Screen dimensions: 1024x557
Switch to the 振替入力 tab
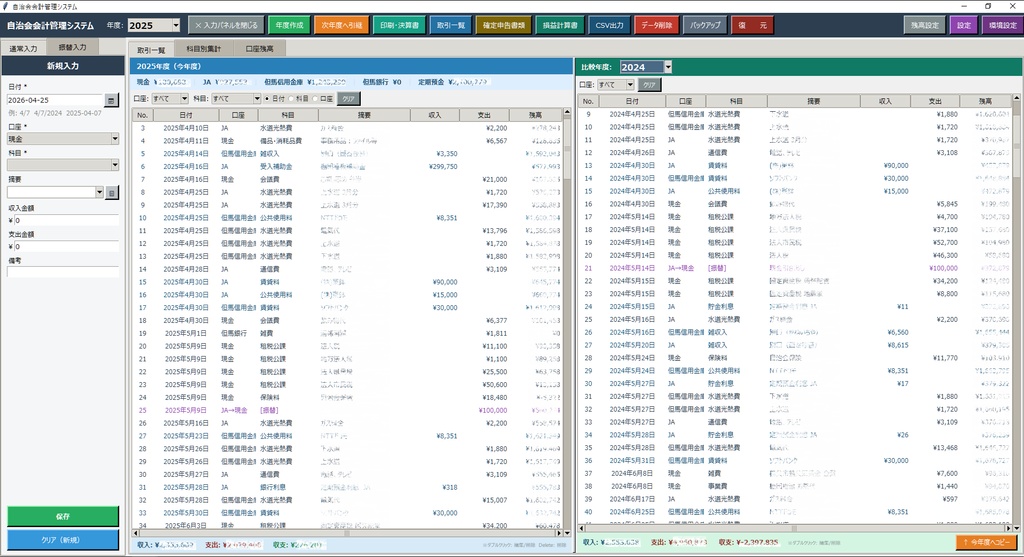[x=72, y=48]
